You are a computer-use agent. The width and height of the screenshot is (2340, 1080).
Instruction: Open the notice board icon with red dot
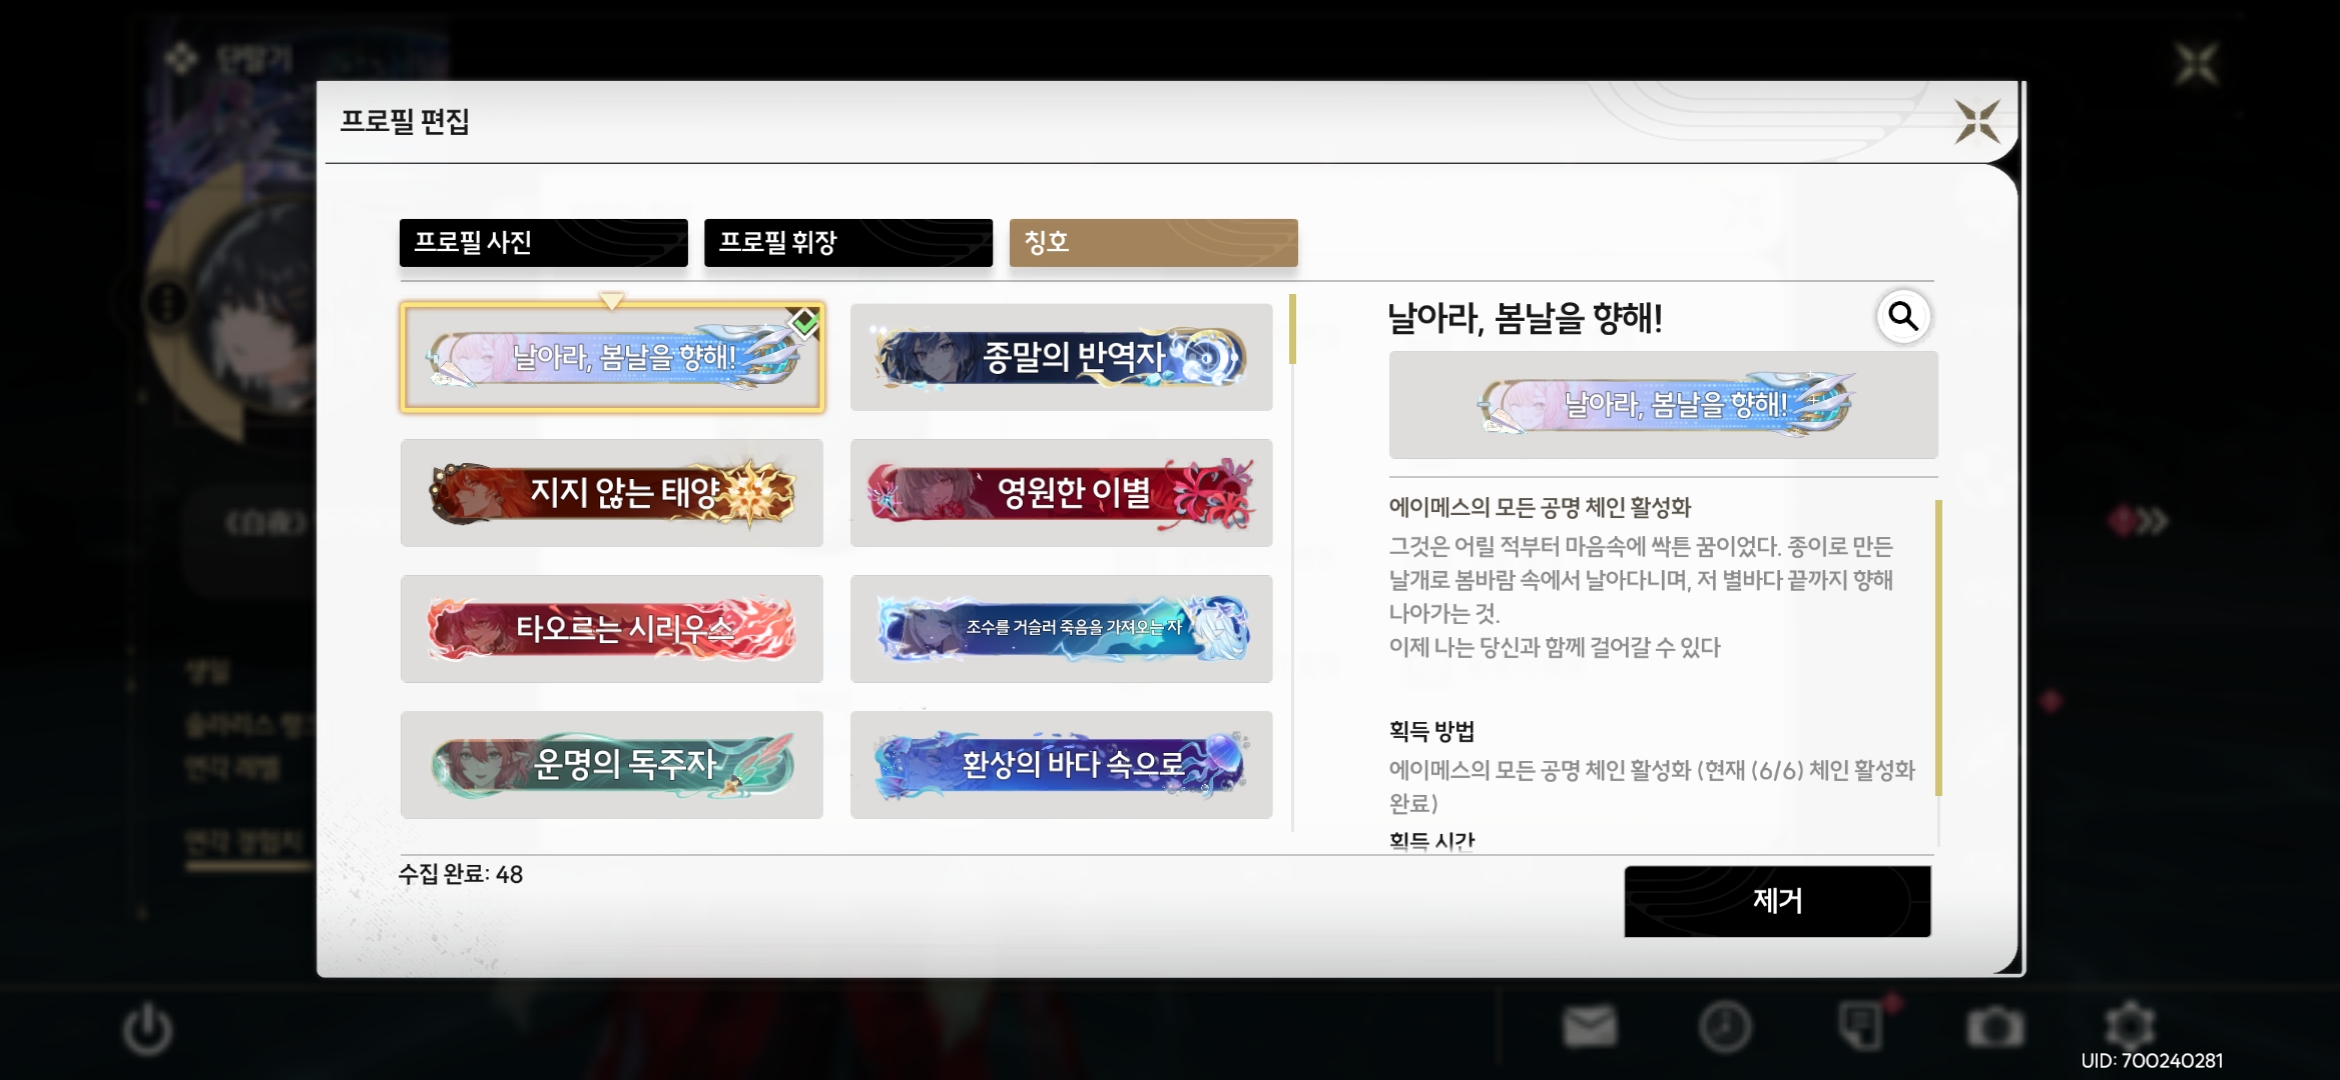(1862, 1025)
